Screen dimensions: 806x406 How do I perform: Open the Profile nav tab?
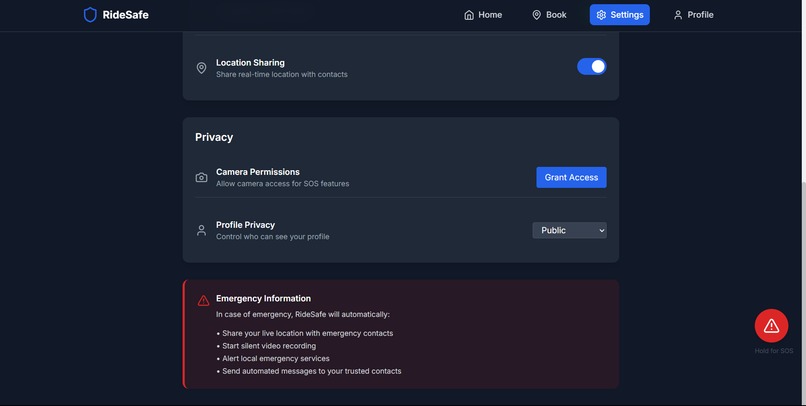[693, 15]
